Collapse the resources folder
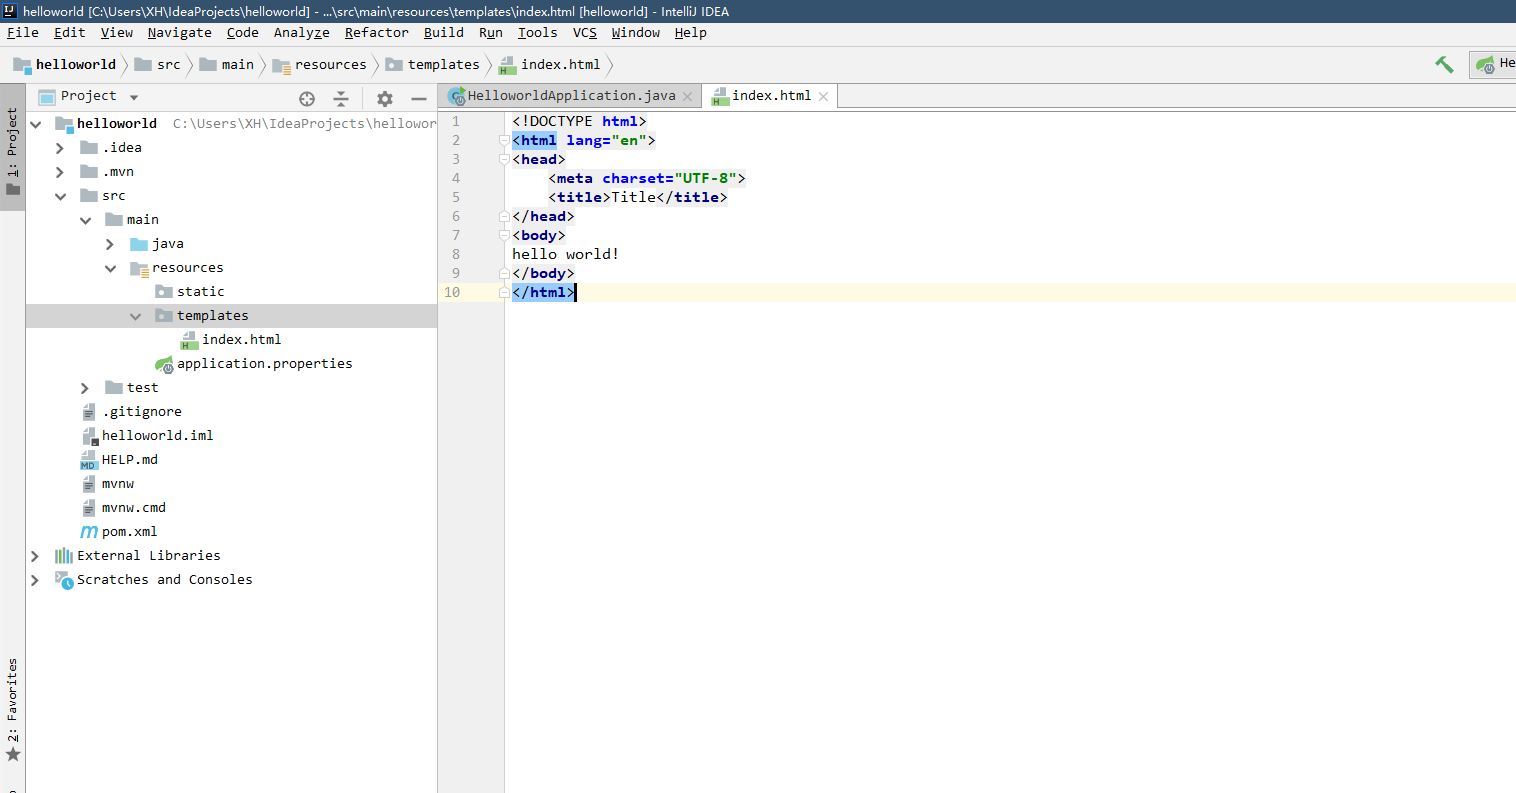1516x793 pixels. [x=110, y=268]
